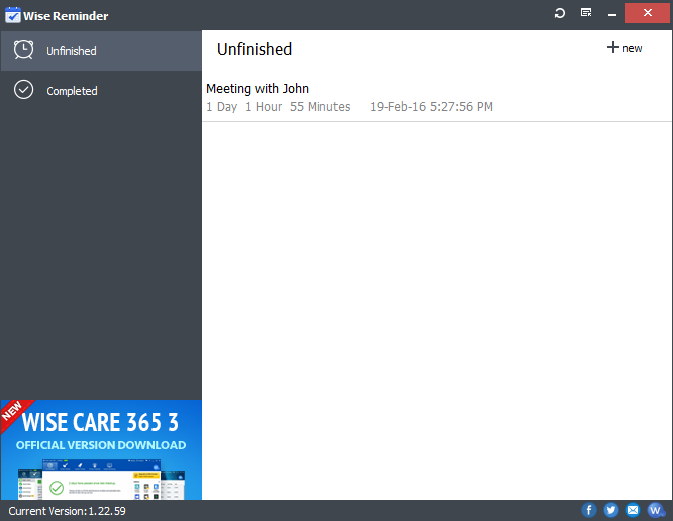Click the Wise Reminder app logo

12,15
